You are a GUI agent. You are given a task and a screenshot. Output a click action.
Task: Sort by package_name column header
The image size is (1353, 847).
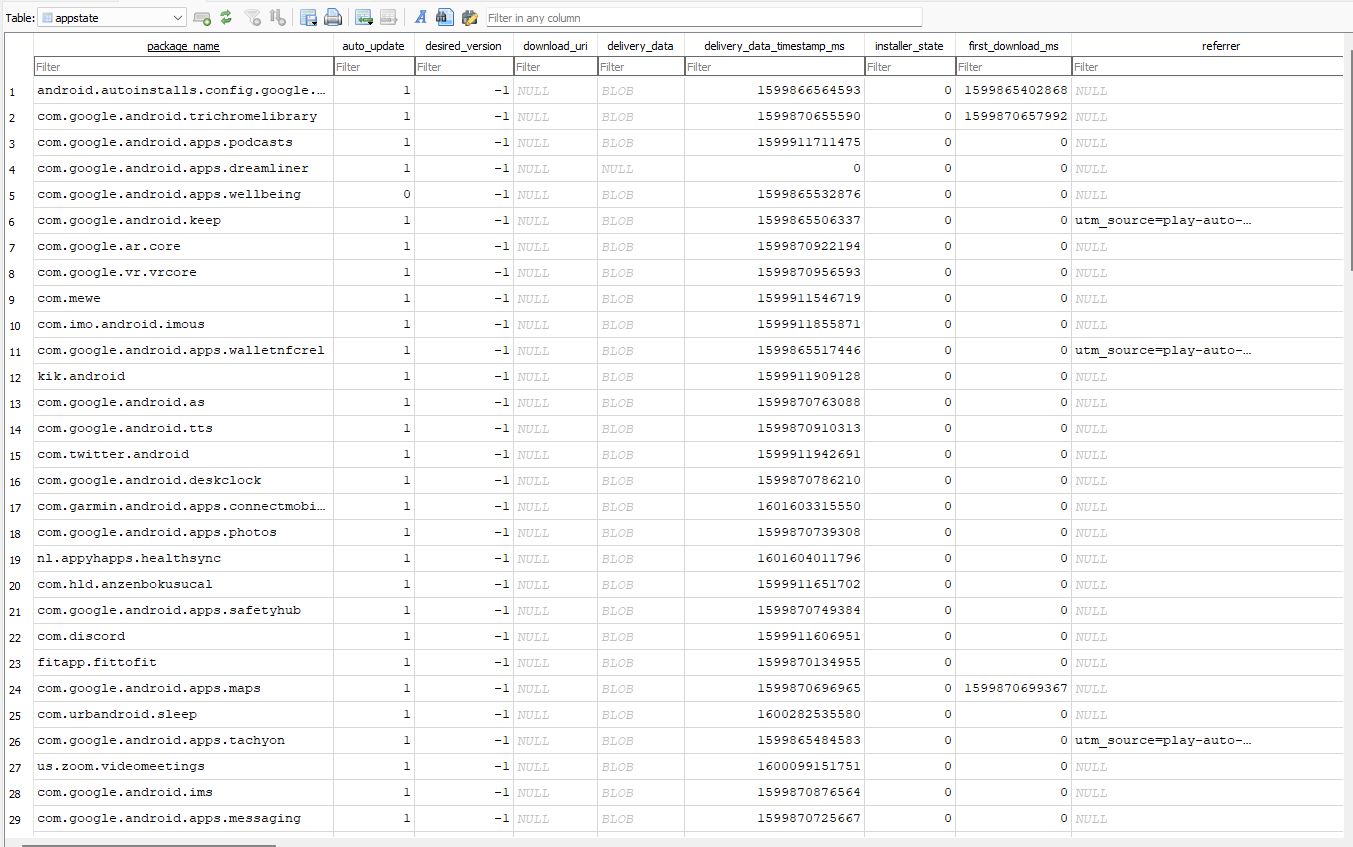coord(183,46)
